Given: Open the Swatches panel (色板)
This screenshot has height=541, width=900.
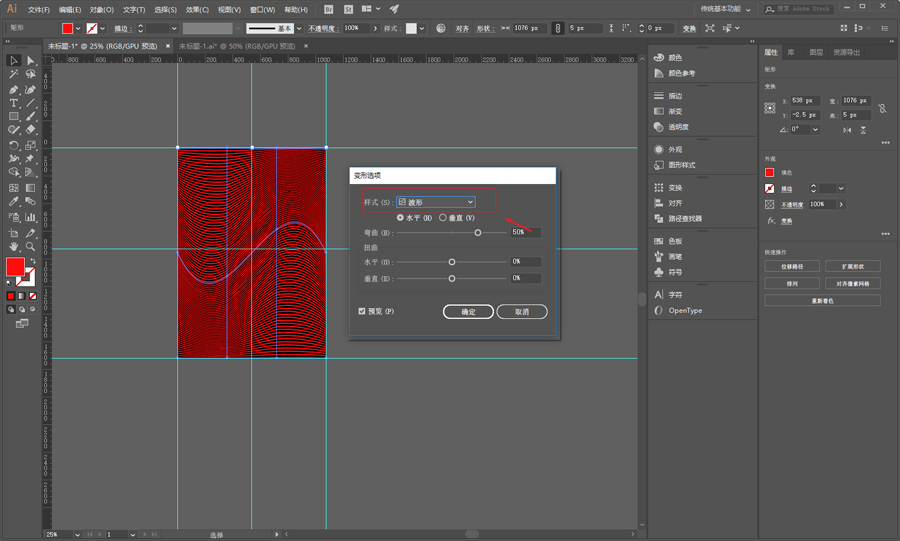Looking at the screenshot, I should pyautogui.click(x=675, y=241).
